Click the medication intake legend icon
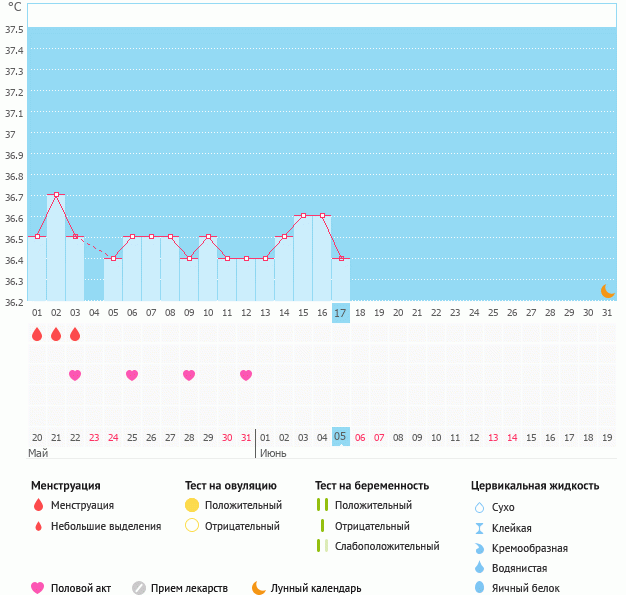Image resolution: width=626 pixels, height=595 pixels. tap(139, 588)
